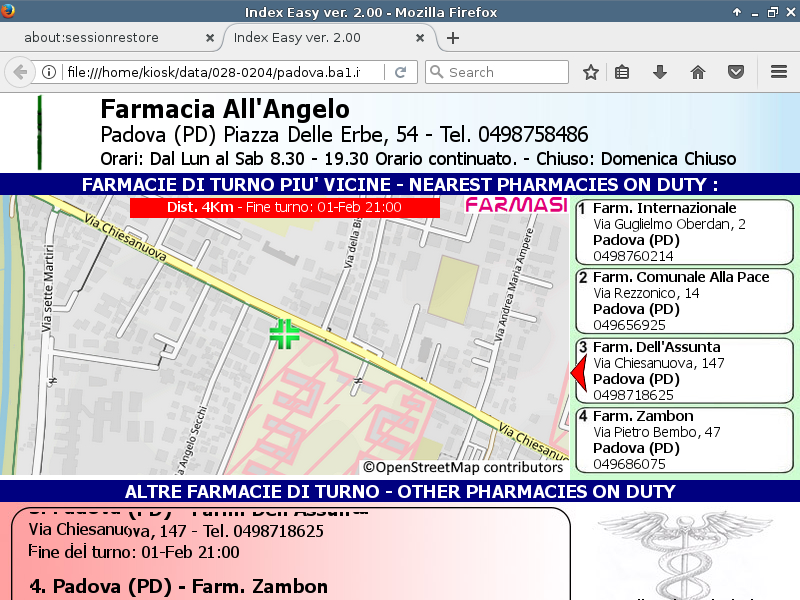Click the FARMASI logo on map
Viewport: 800px width, 600px height.
[x=516, y=205]
